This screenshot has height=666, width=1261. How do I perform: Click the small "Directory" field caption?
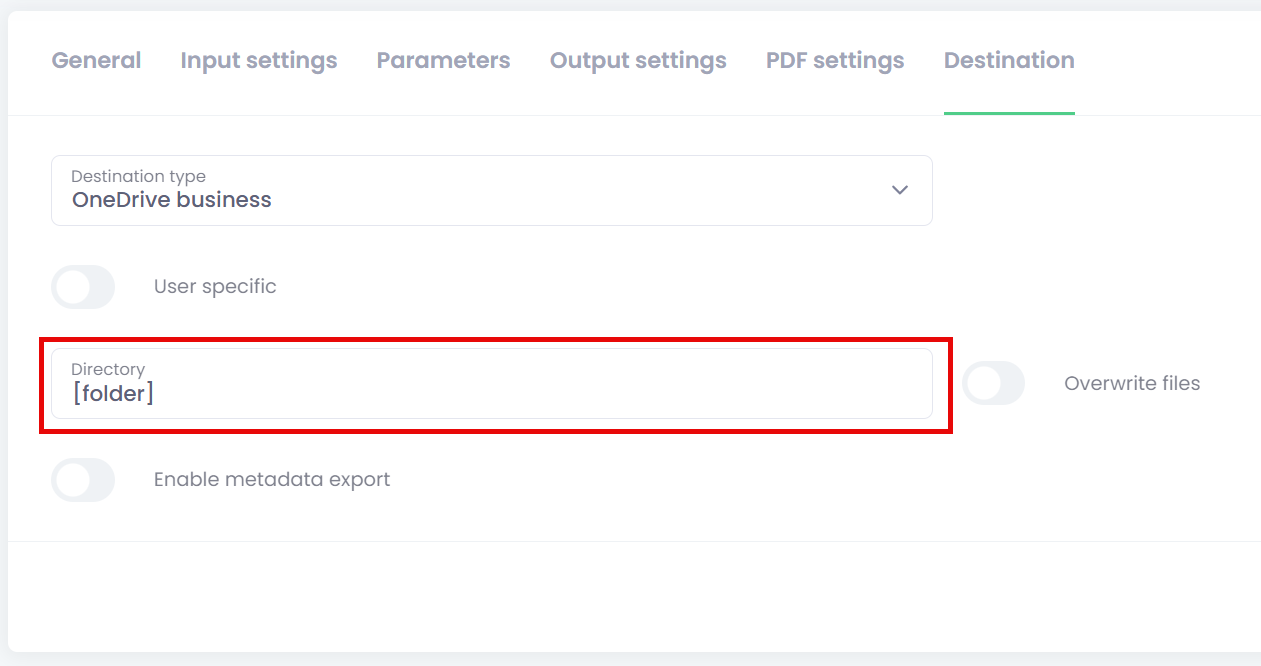click(x=108, y=370)
